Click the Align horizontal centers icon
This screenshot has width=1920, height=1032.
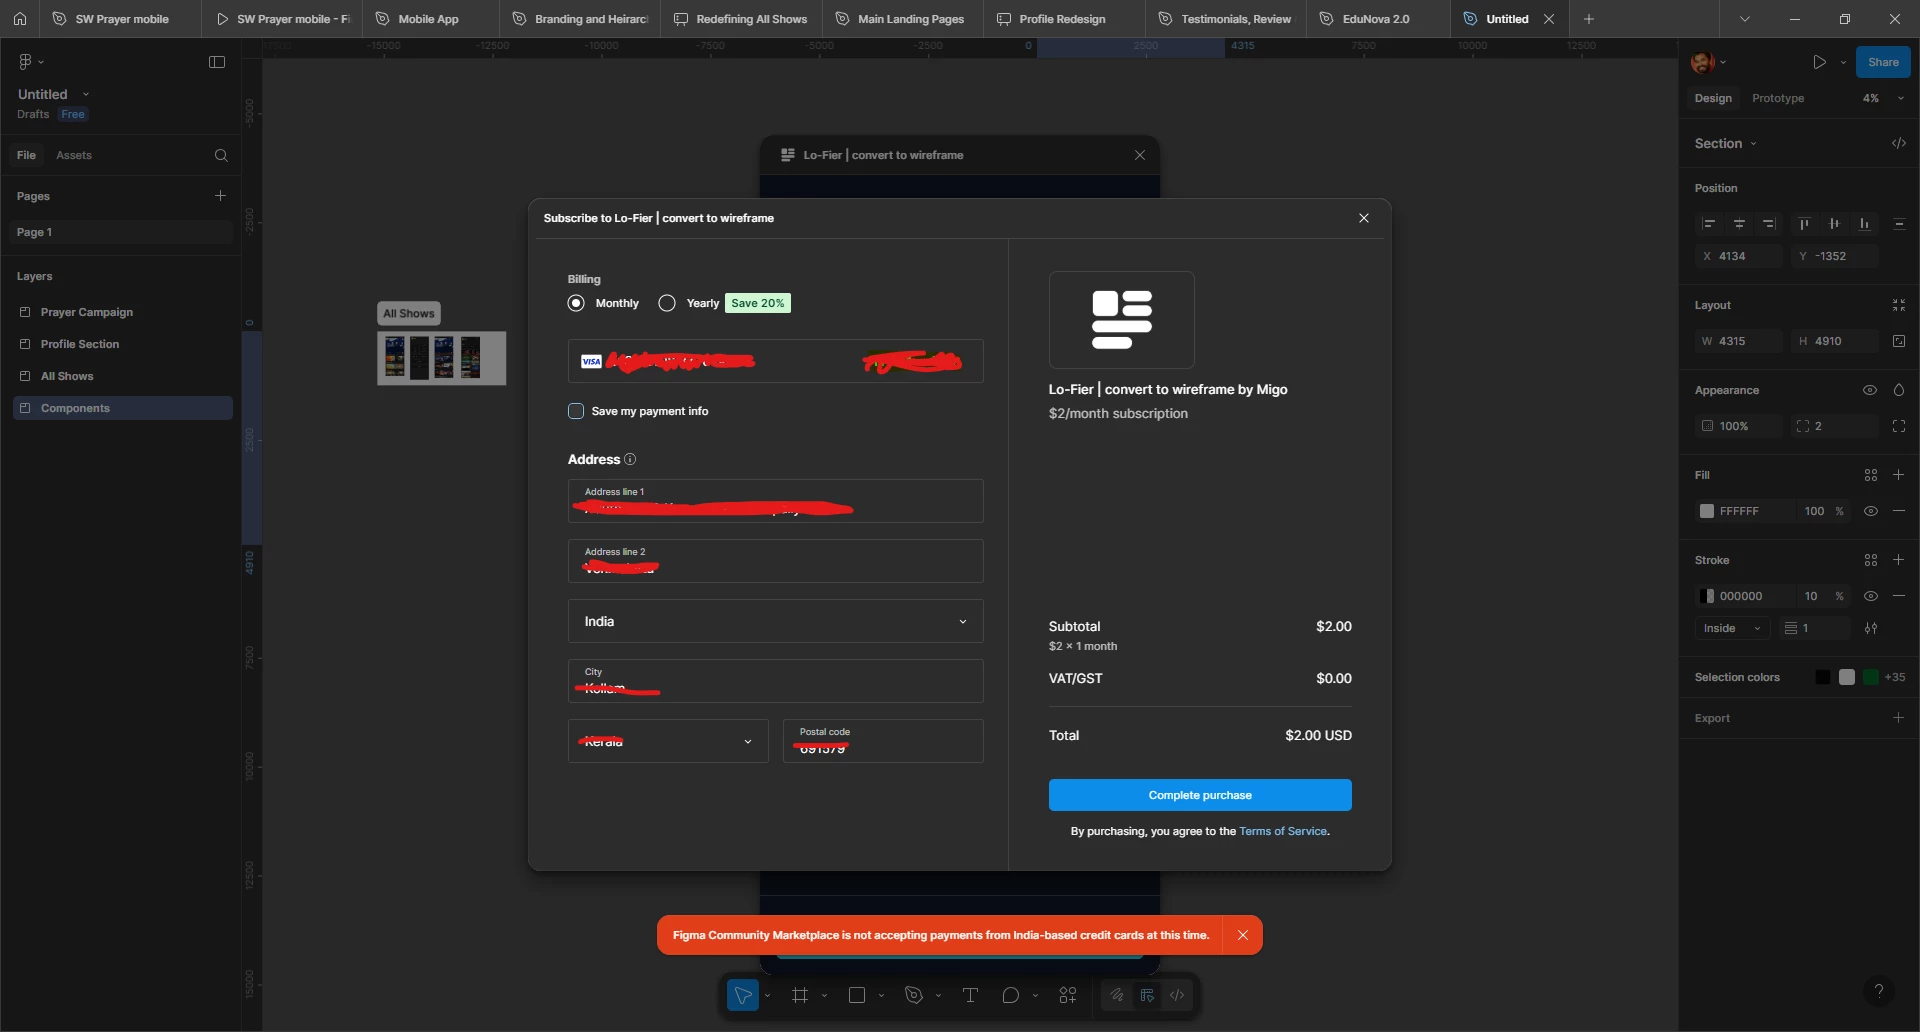click(1739, 224)
